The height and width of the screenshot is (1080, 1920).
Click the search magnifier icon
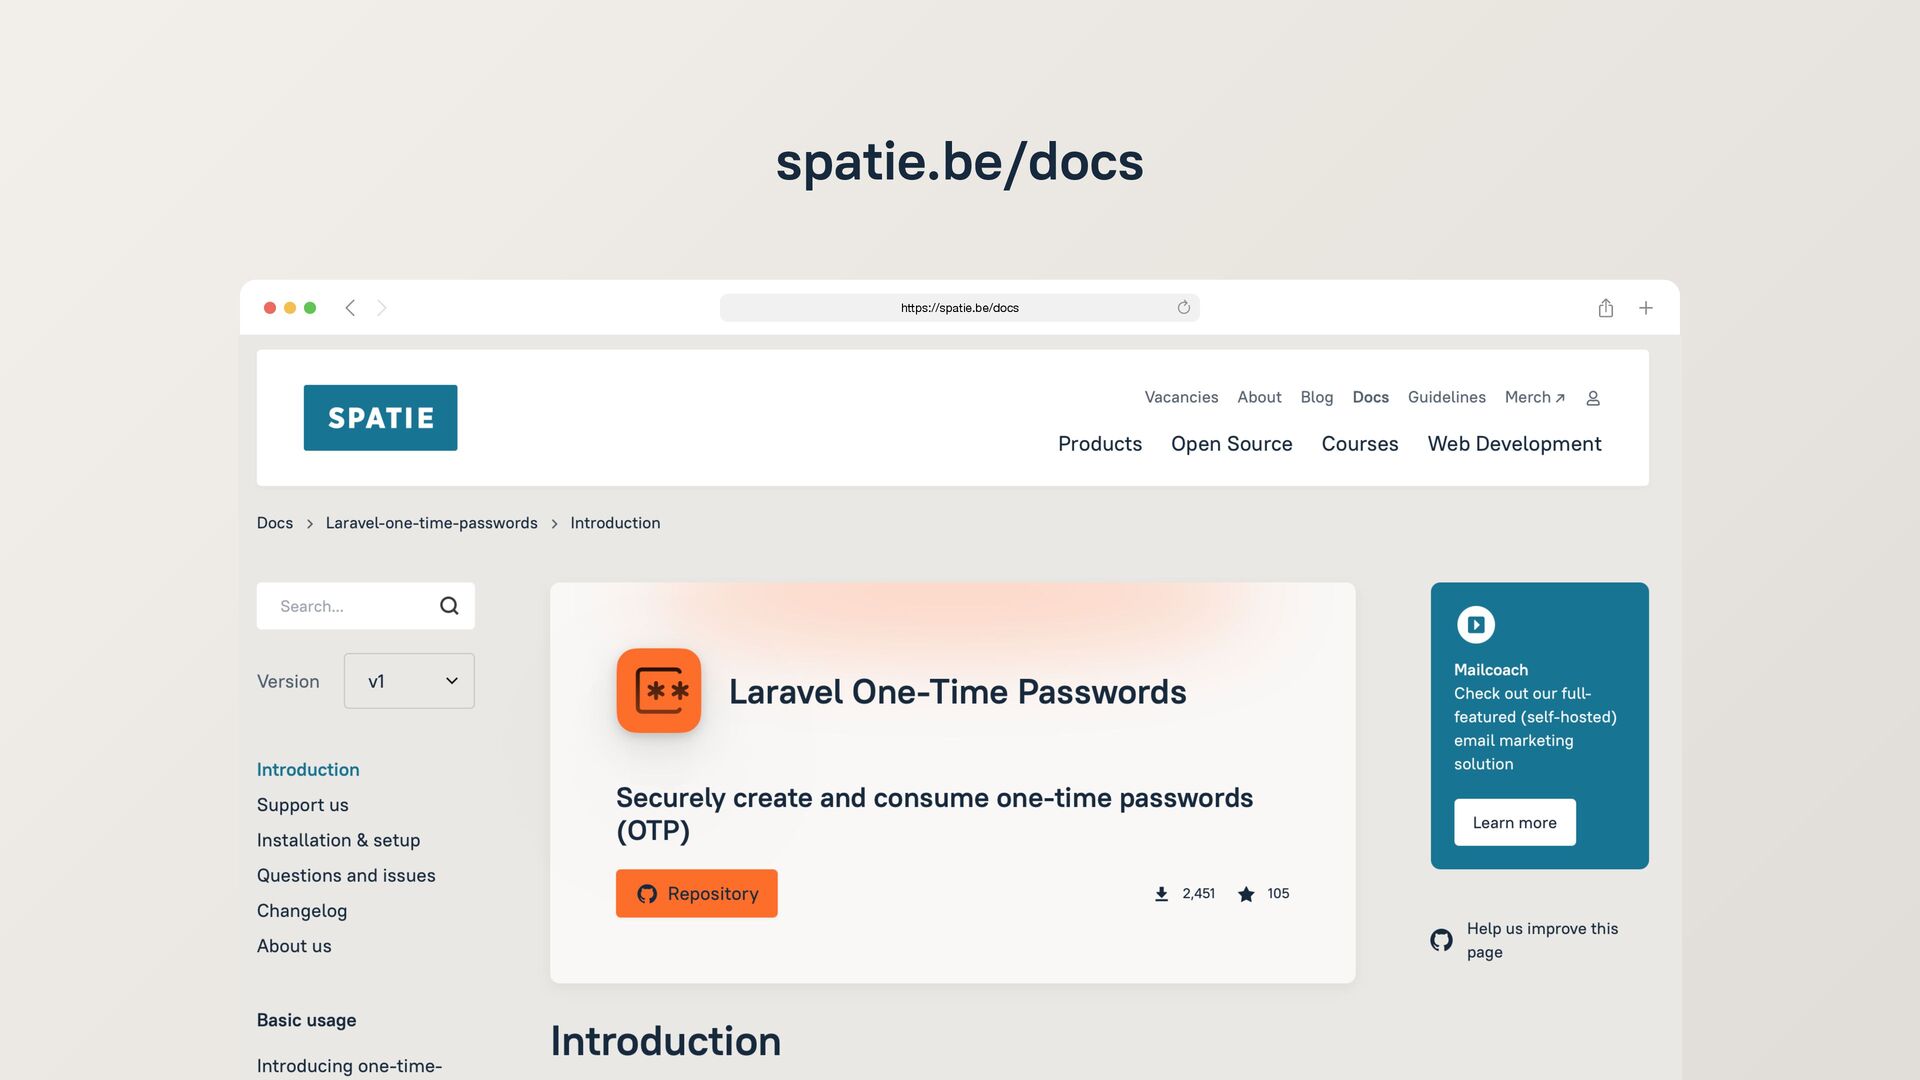pyautogui.click(x=449, y=606)
